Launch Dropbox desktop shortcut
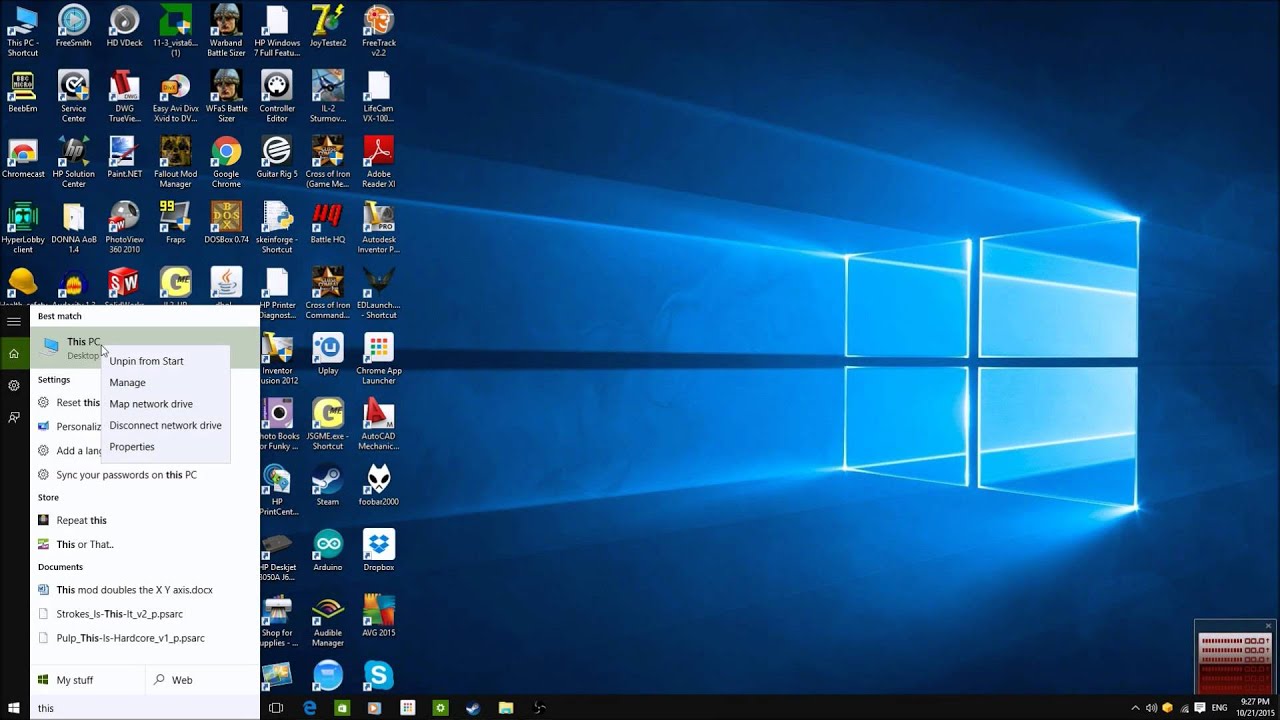 tap(379, 551)
